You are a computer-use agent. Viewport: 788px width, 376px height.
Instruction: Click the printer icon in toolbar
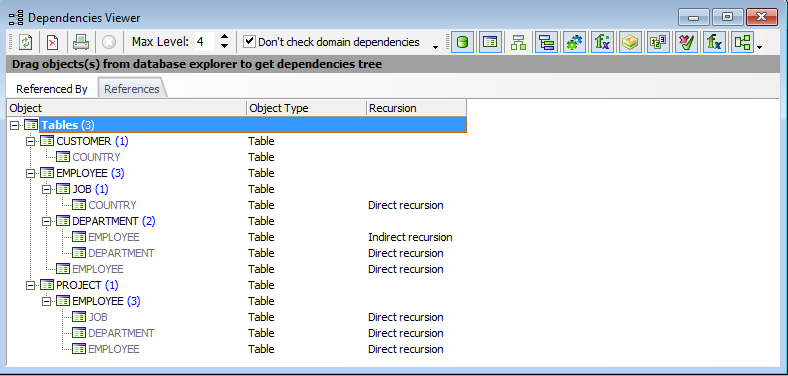click(x=80, y=42)
